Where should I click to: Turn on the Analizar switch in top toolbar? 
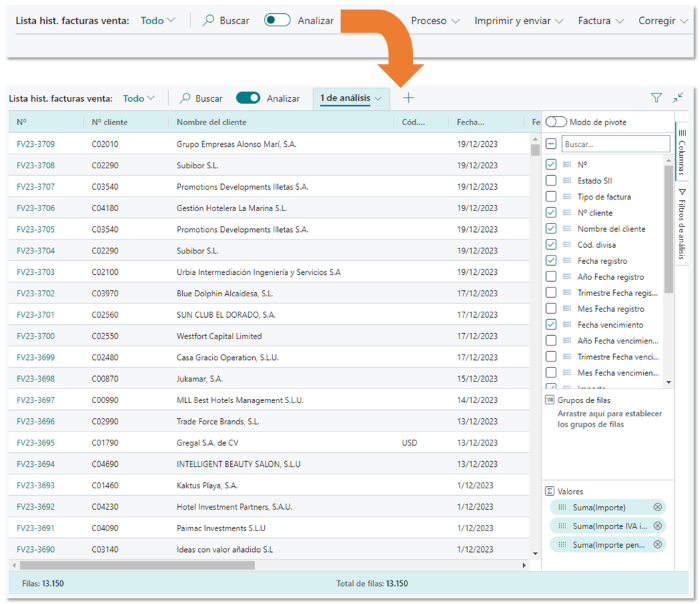pos(277,20)
